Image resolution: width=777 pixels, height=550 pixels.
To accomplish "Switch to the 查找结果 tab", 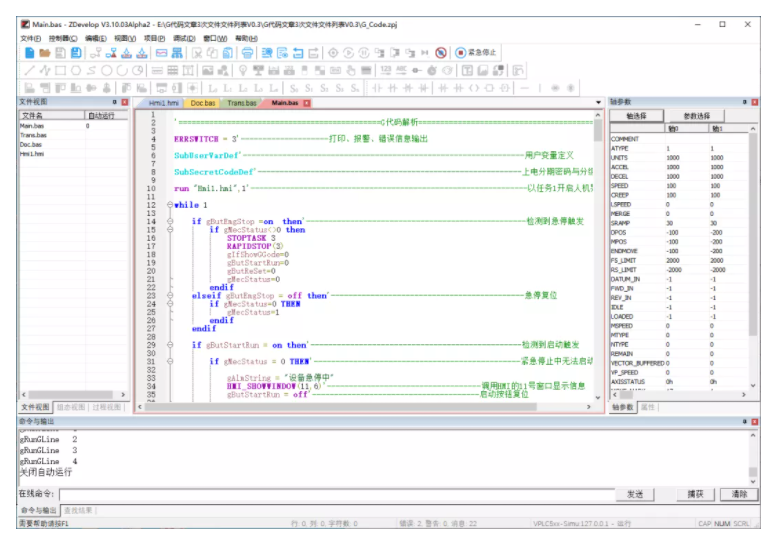I will 78,510.
